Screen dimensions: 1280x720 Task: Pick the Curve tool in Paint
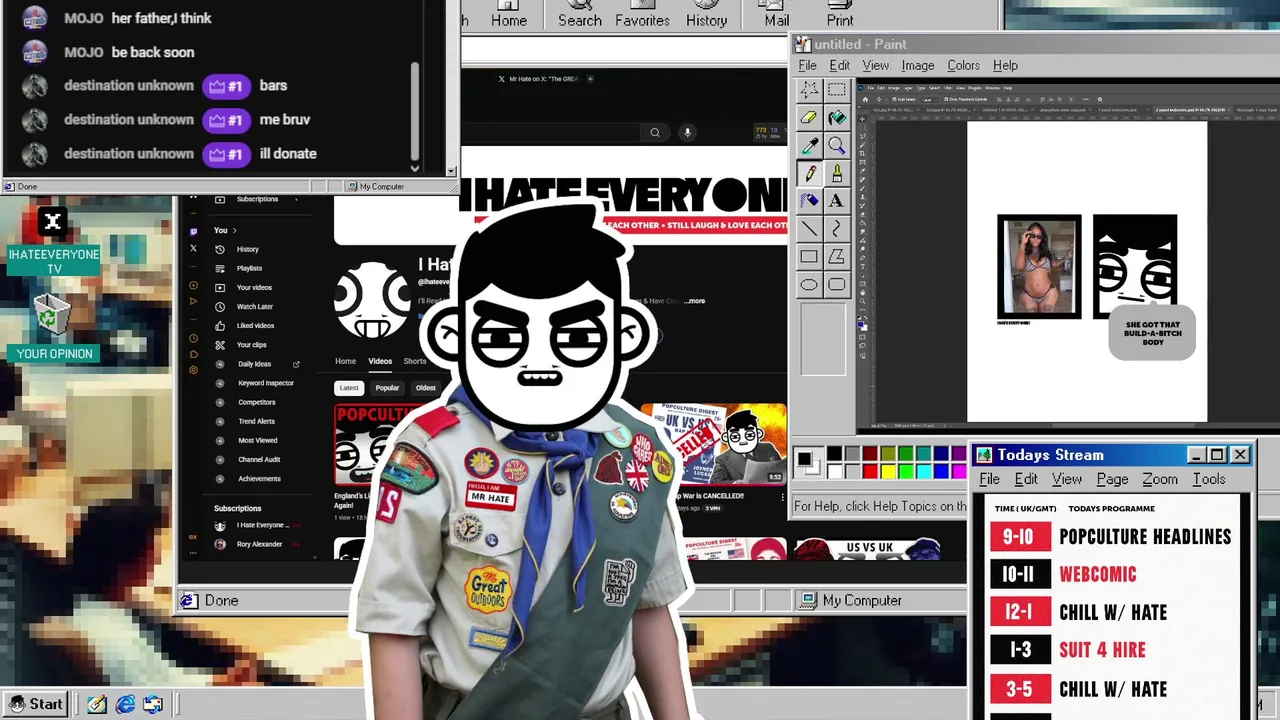click(837, 229)
